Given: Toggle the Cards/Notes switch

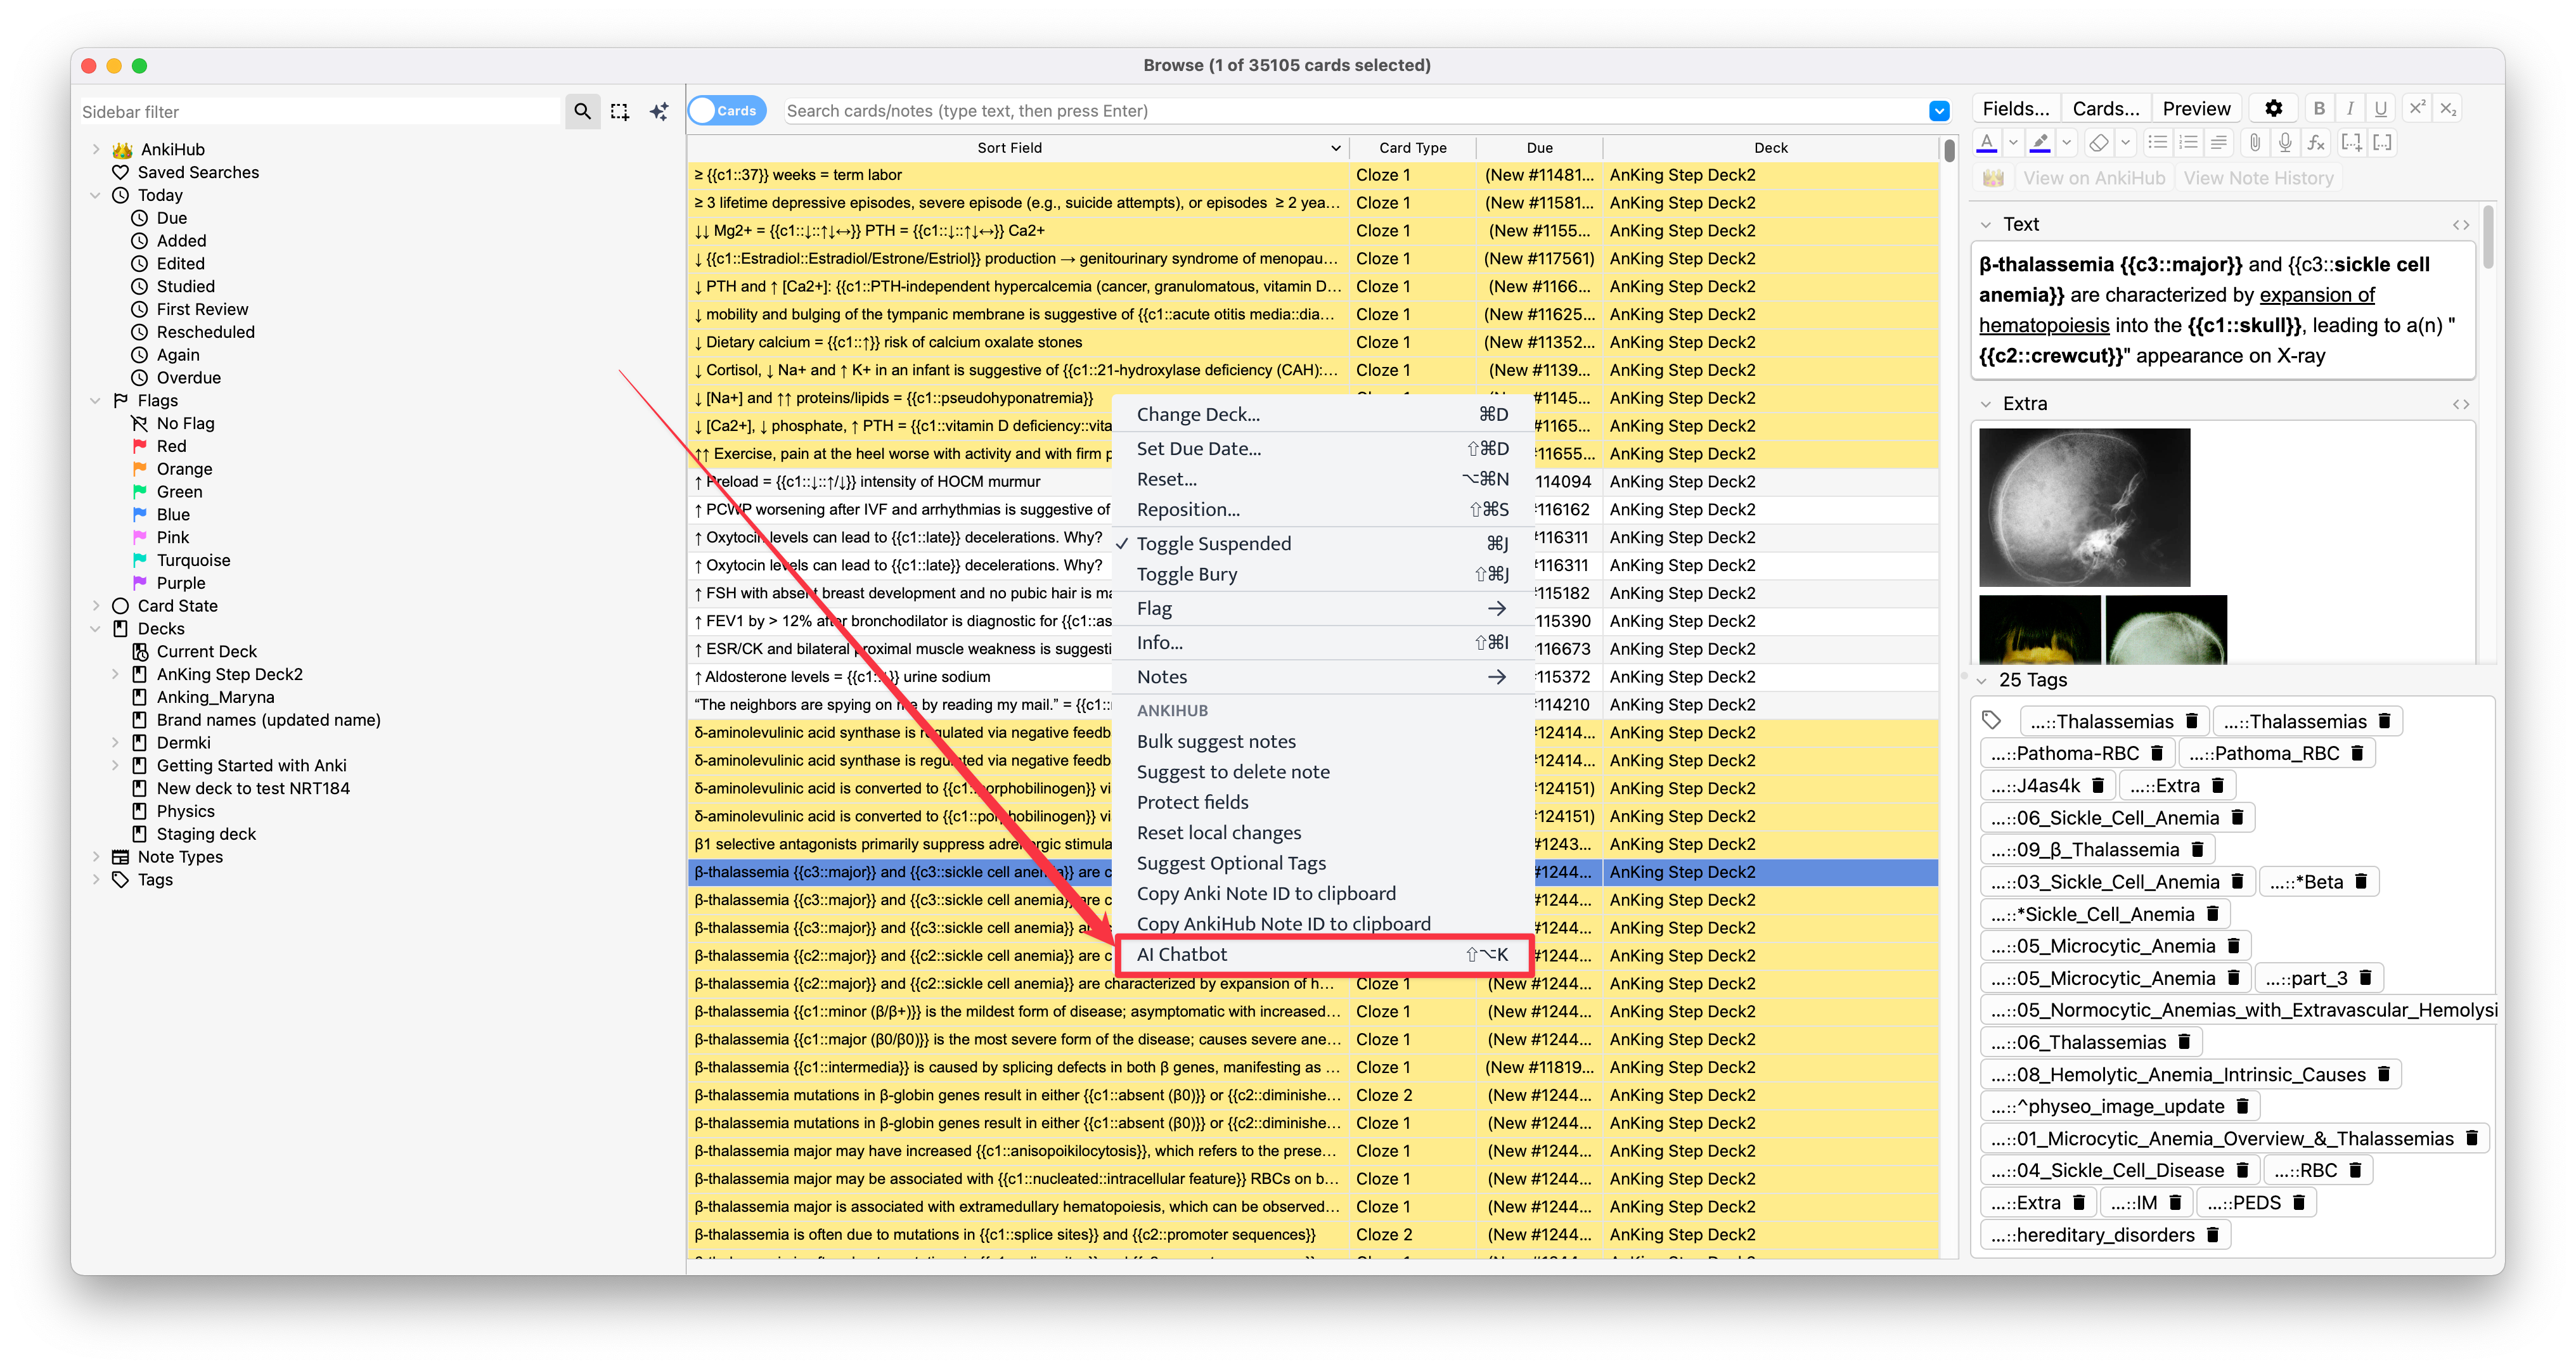Looking at the screenshot, I should click(727, 111).
